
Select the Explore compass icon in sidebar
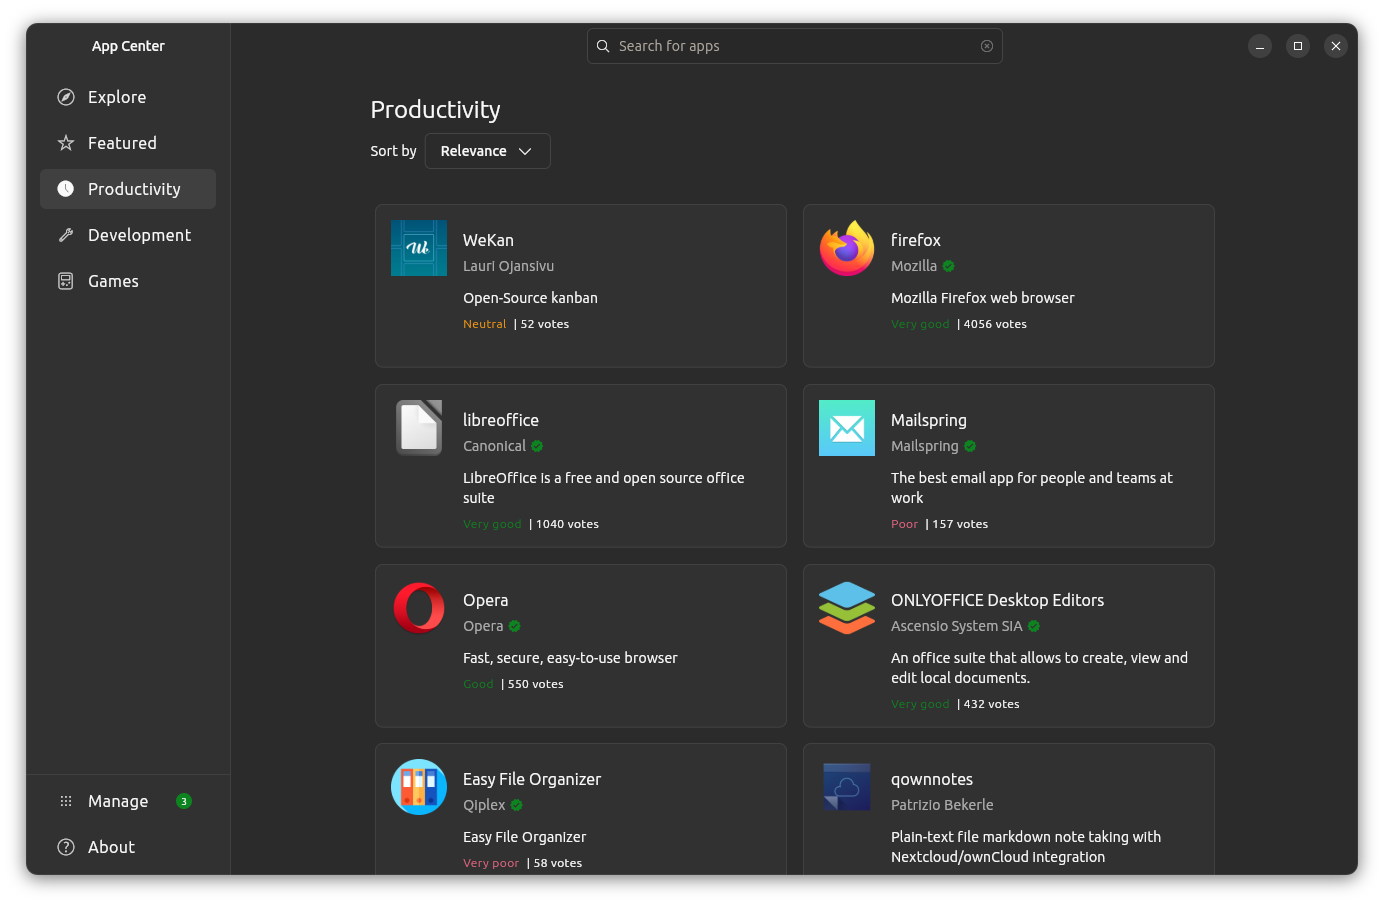(x=65, y=96)
